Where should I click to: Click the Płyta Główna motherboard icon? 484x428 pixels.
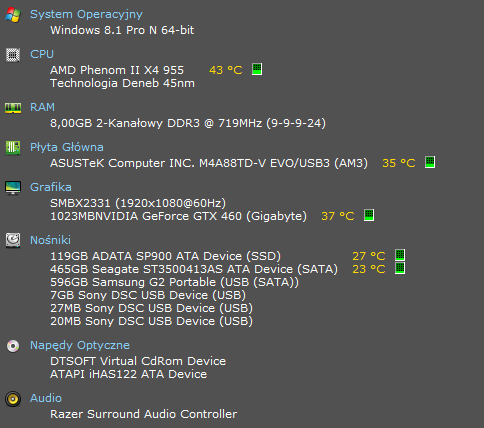tap(13, 148)
